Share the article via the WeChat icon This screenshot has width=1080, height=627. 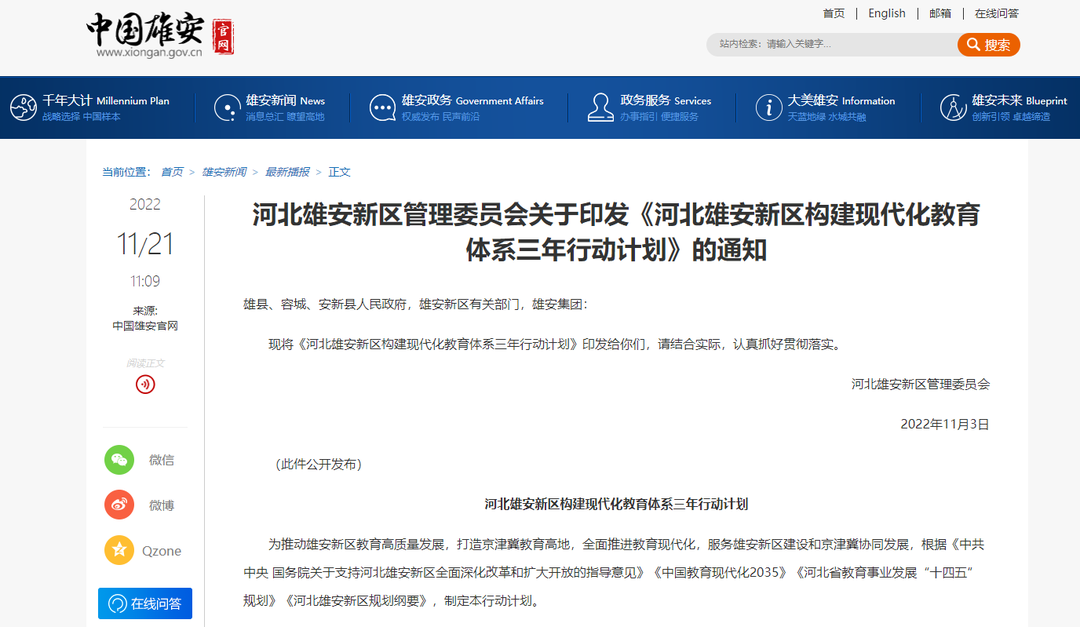[118, 460]
